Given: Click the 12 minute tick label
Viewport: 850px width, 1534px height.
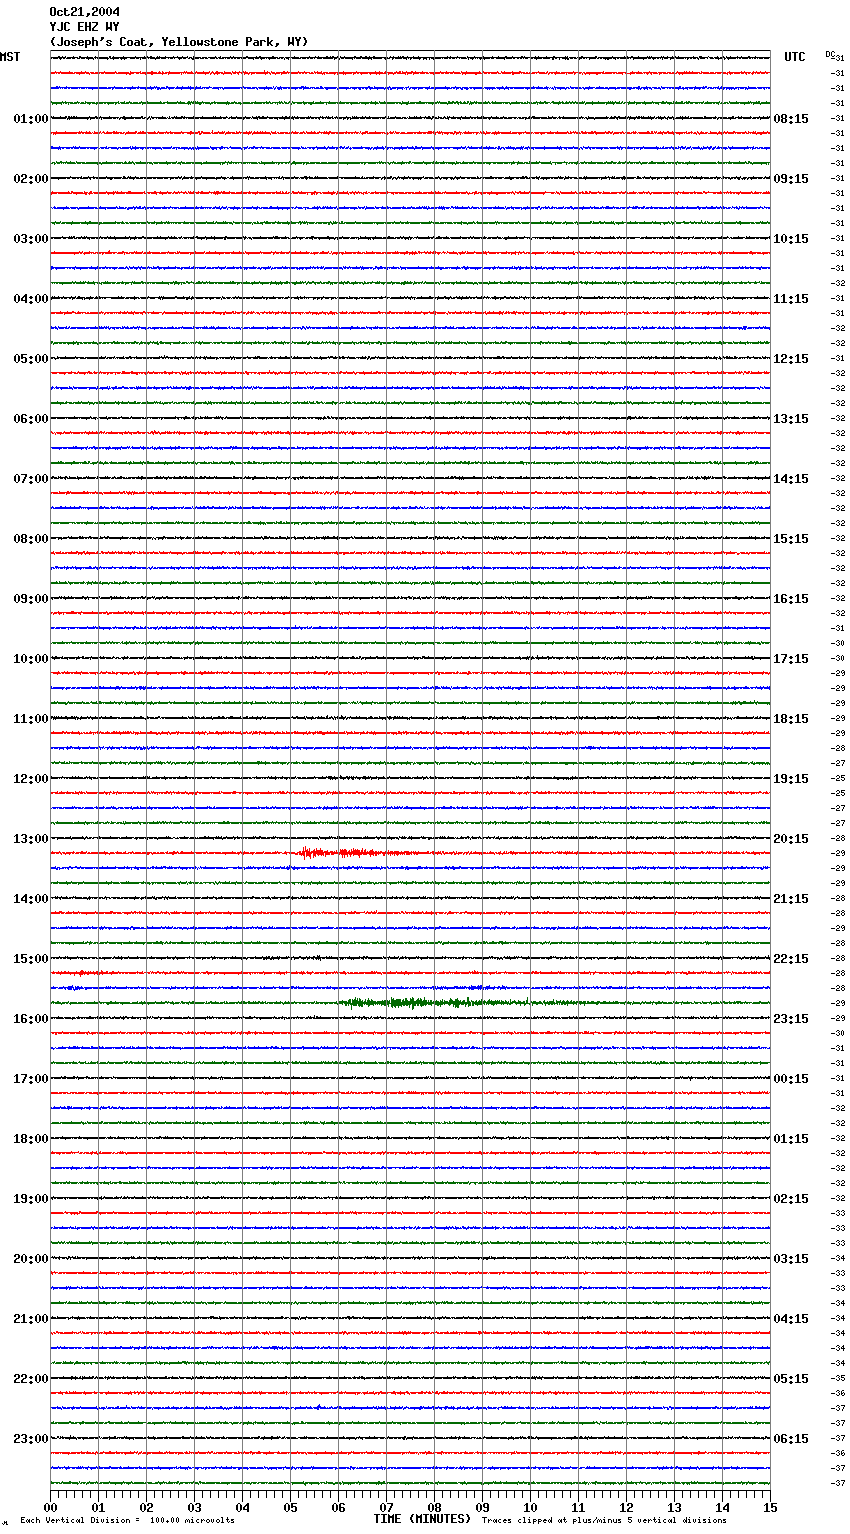Looking at the screenshot, I should click(626, 1507).
